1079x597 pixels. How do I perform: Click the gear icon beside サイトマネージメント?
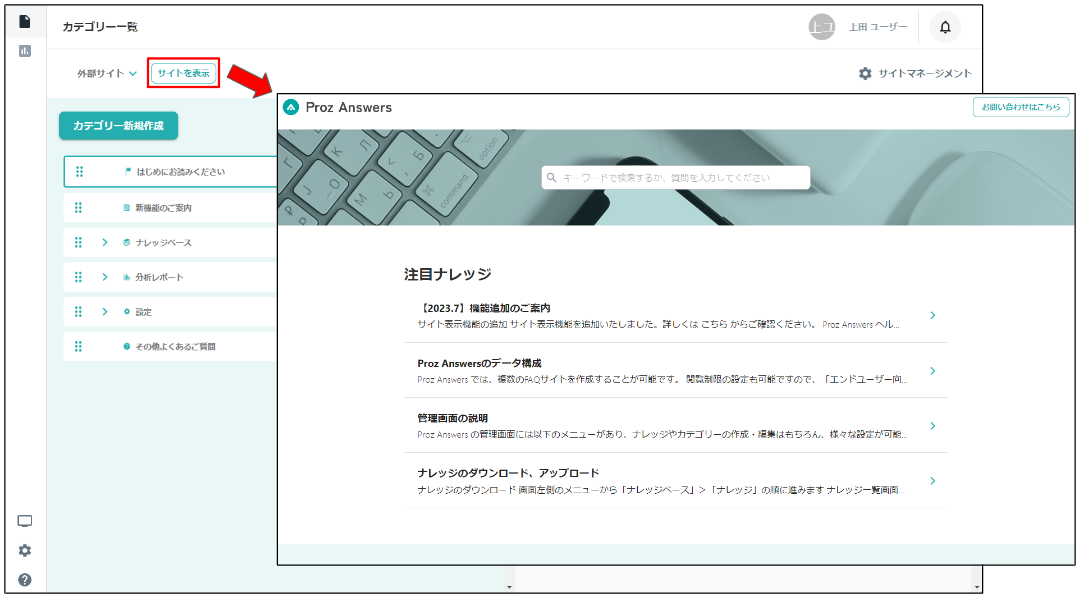coord(865,74)
